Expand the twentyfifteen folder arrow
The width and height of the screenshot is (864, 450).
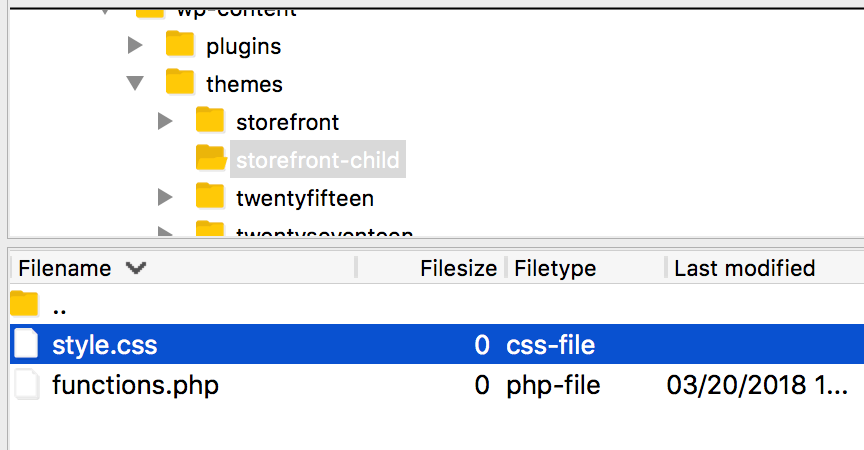pyautogui.click(x=166, y=197)
